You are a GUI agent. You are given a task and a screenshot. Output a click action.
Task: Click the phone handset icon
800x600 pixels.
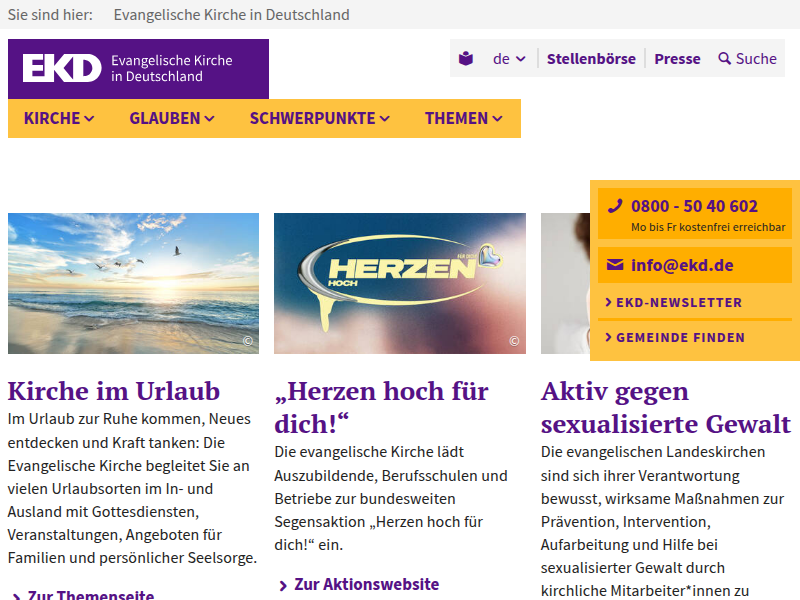pos(615,206)
